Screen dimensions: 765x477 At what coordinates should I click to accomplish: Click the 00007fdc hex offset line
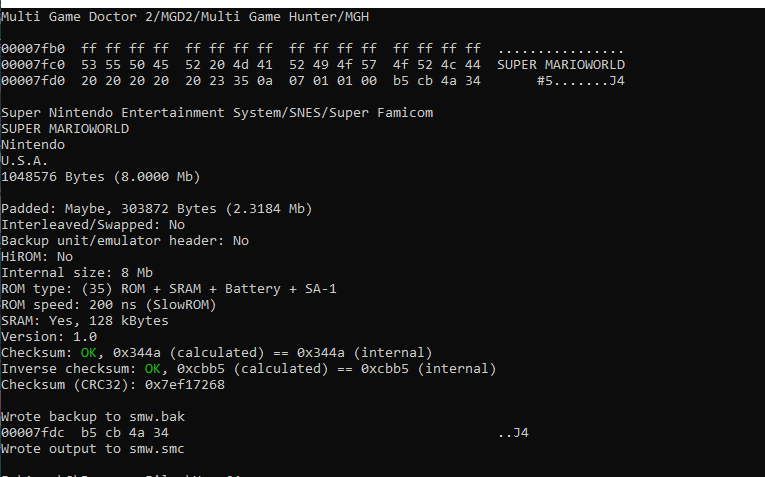[x=265, y=433]
